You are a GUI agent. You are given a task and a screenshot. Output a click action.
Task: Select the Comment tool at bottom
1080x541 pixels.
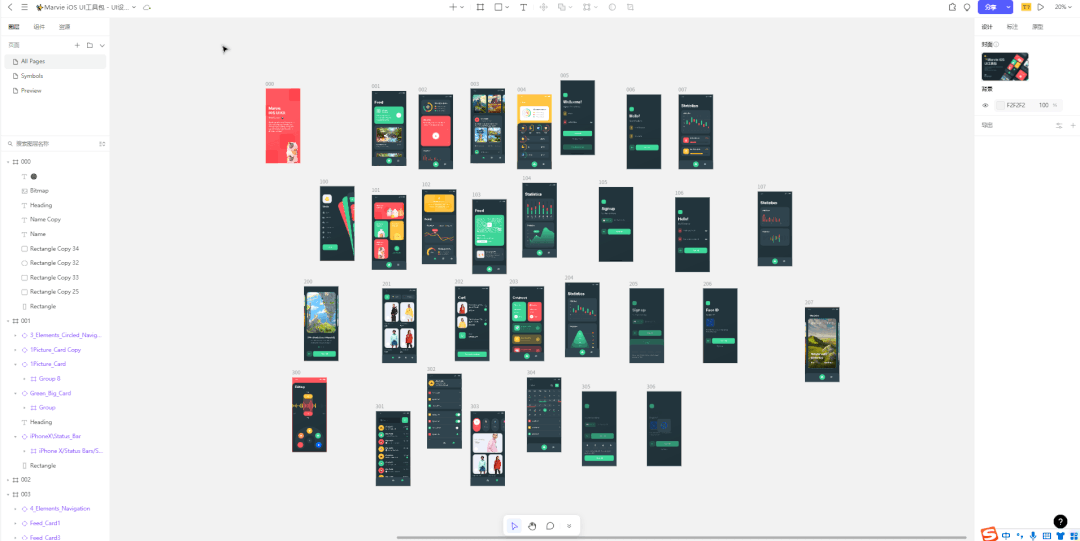tap(550, 526)
